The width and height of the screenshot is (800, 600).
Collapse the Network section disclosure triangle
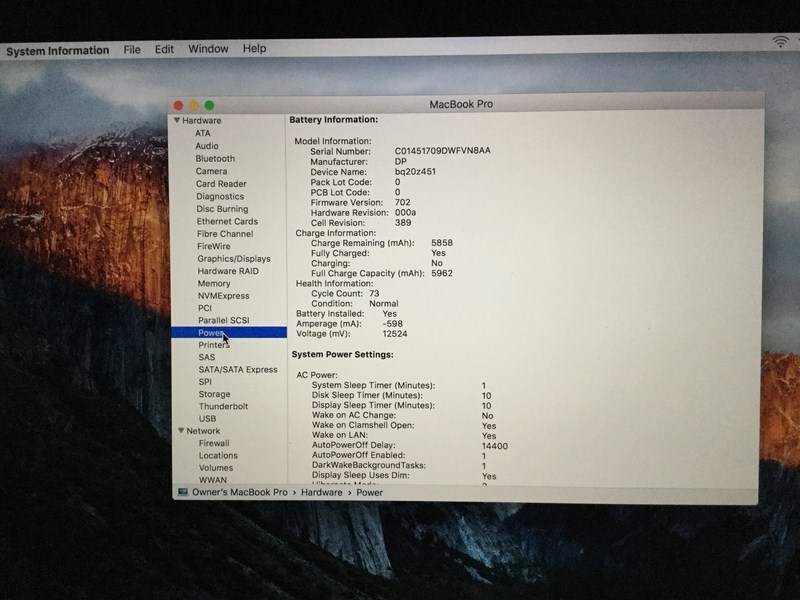pos(179,431)
